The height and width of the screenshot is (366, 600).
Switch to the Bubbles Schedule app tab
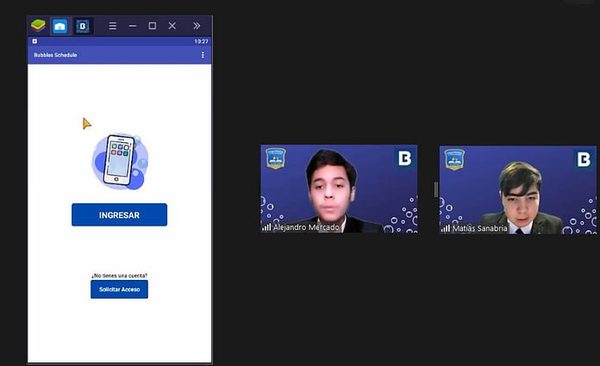82,26
